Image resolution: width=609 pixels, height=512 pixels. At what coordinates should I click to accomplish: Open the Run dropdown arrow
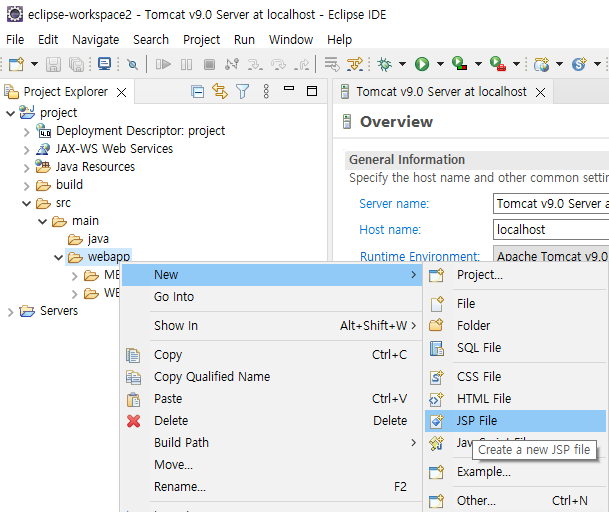(x=440, y=64)
